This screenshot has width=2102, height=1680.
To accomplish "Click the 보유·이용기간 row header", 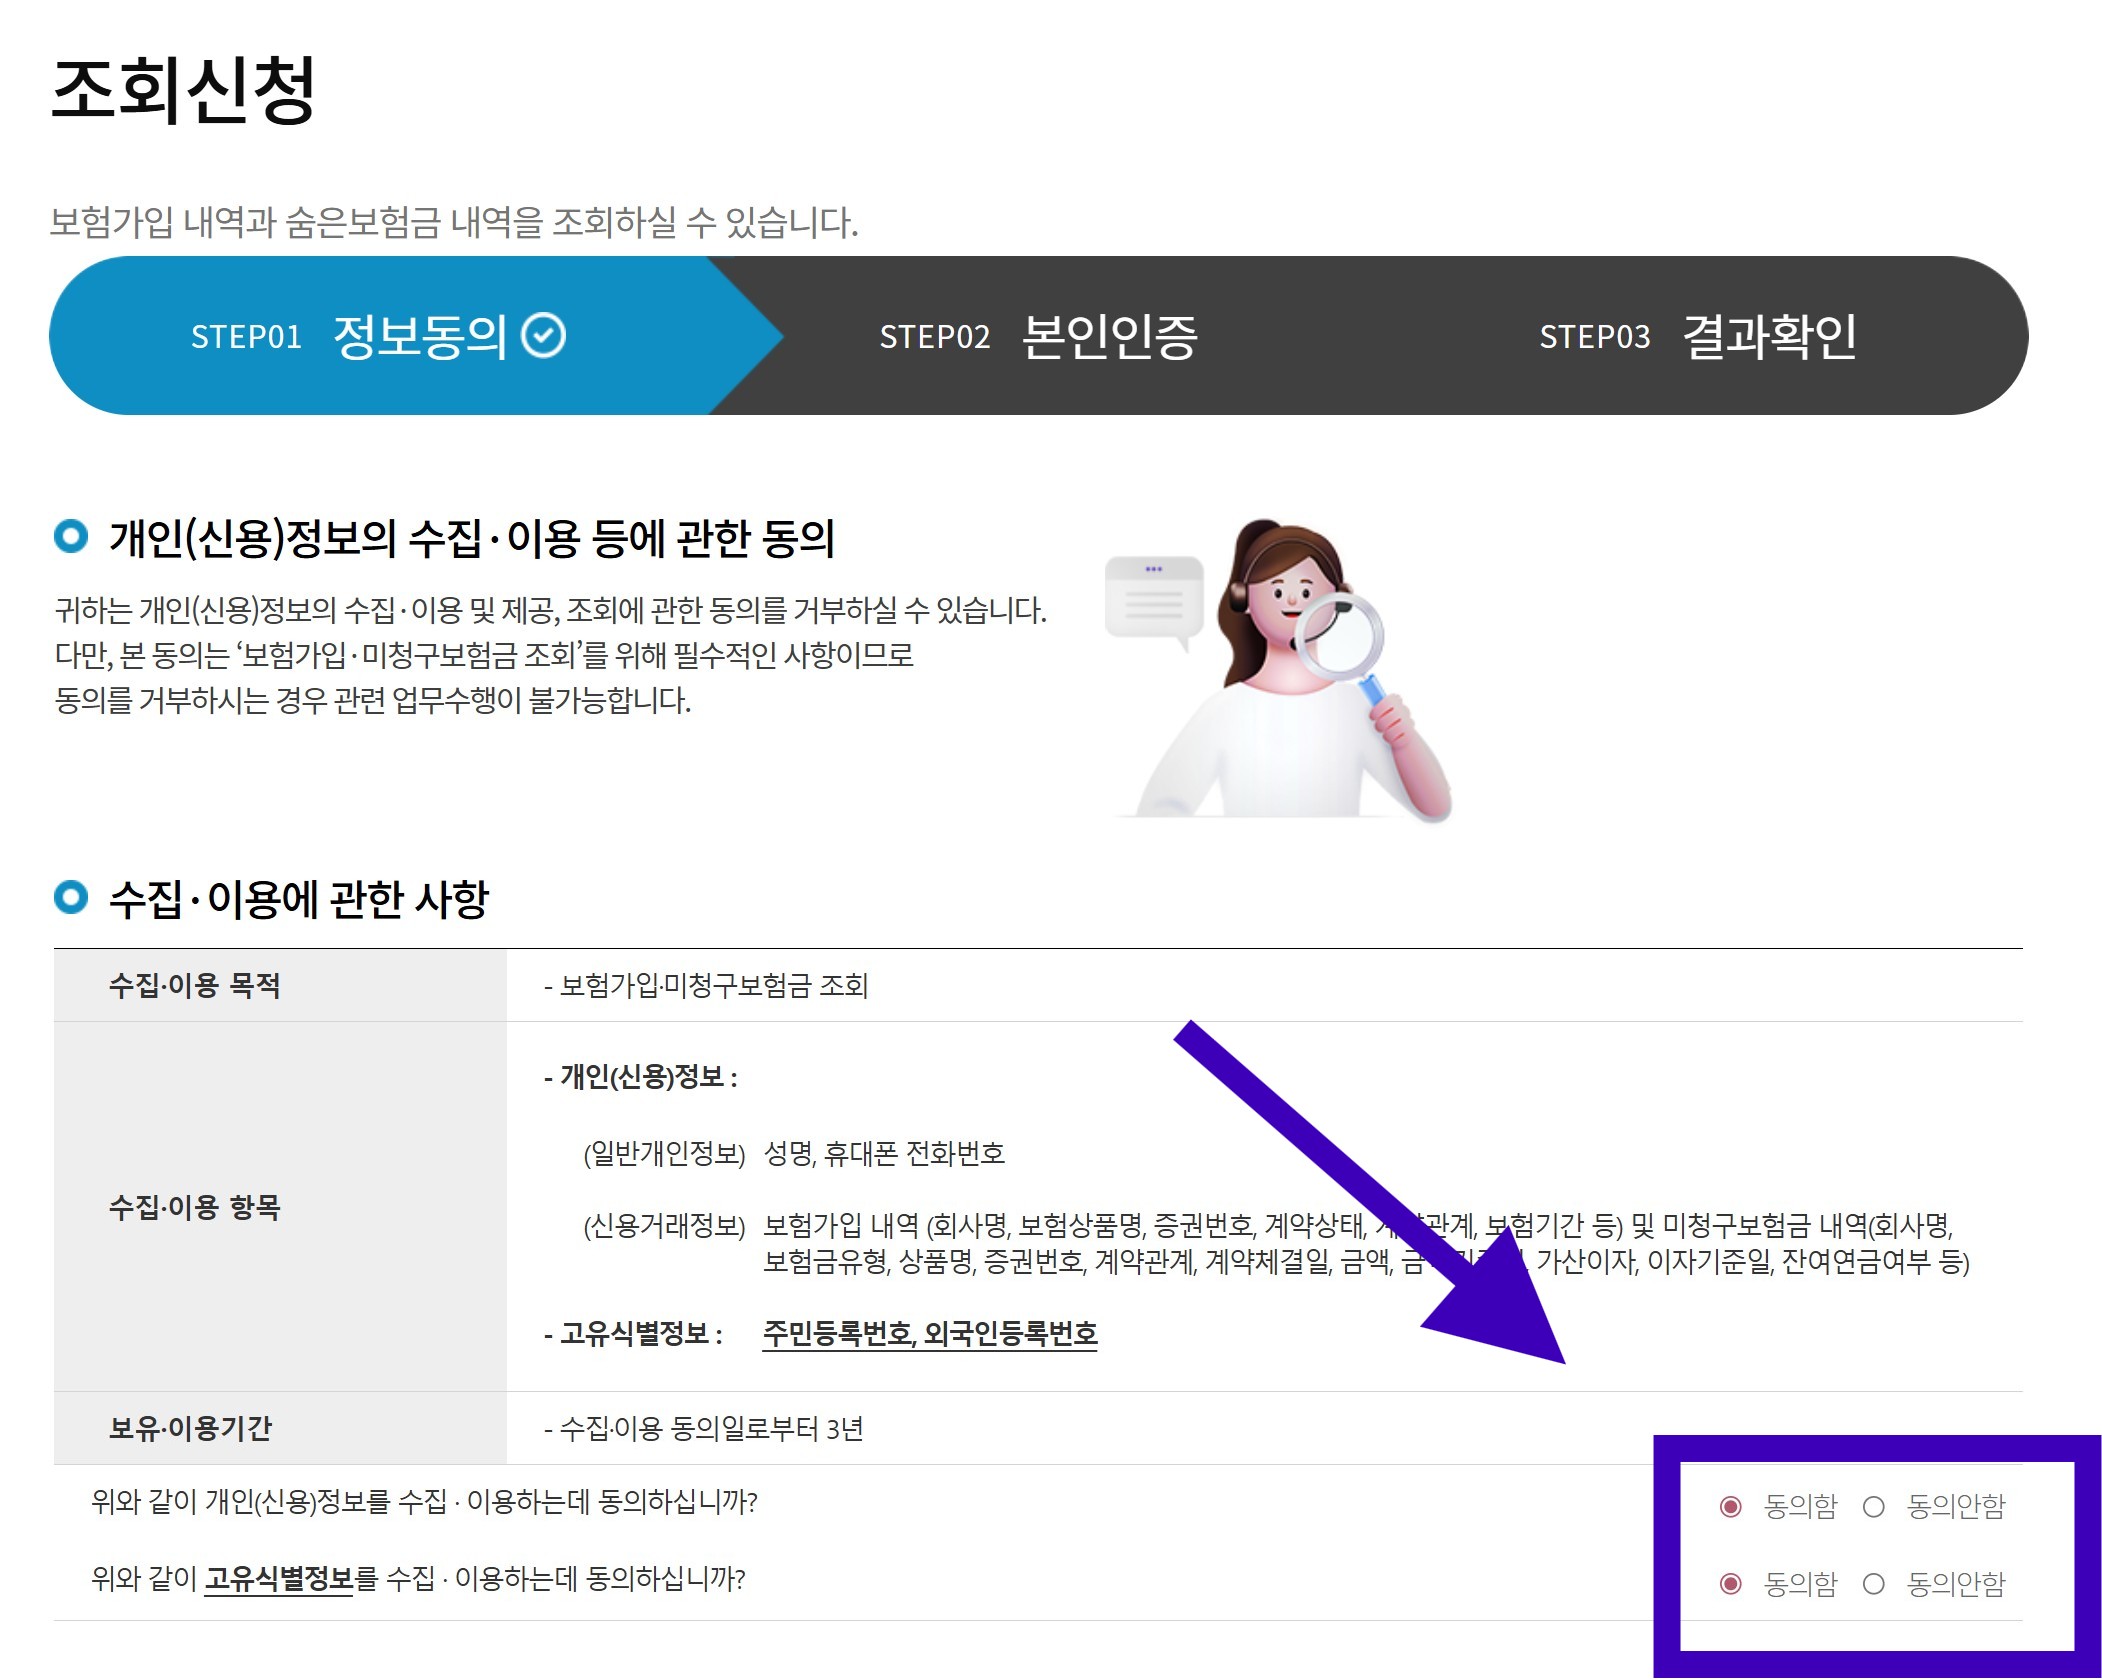I will [190, 1428].
